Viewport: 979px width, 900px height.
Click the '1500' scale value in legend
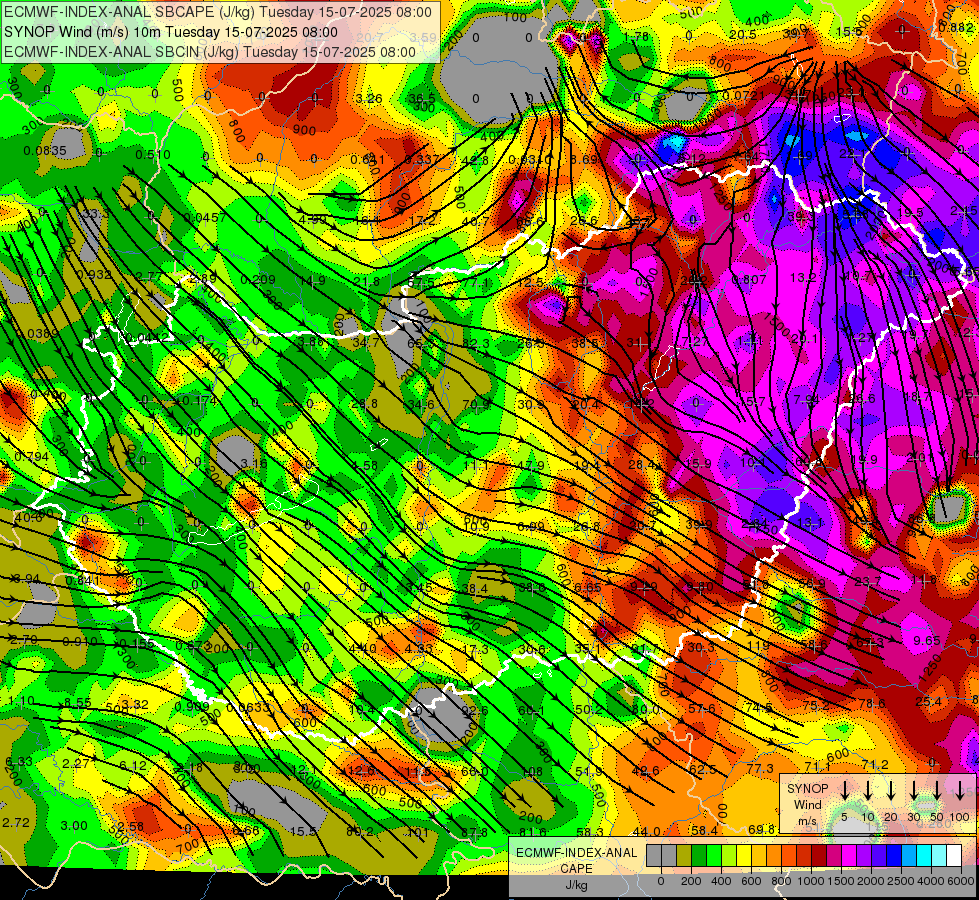[840, 881]
